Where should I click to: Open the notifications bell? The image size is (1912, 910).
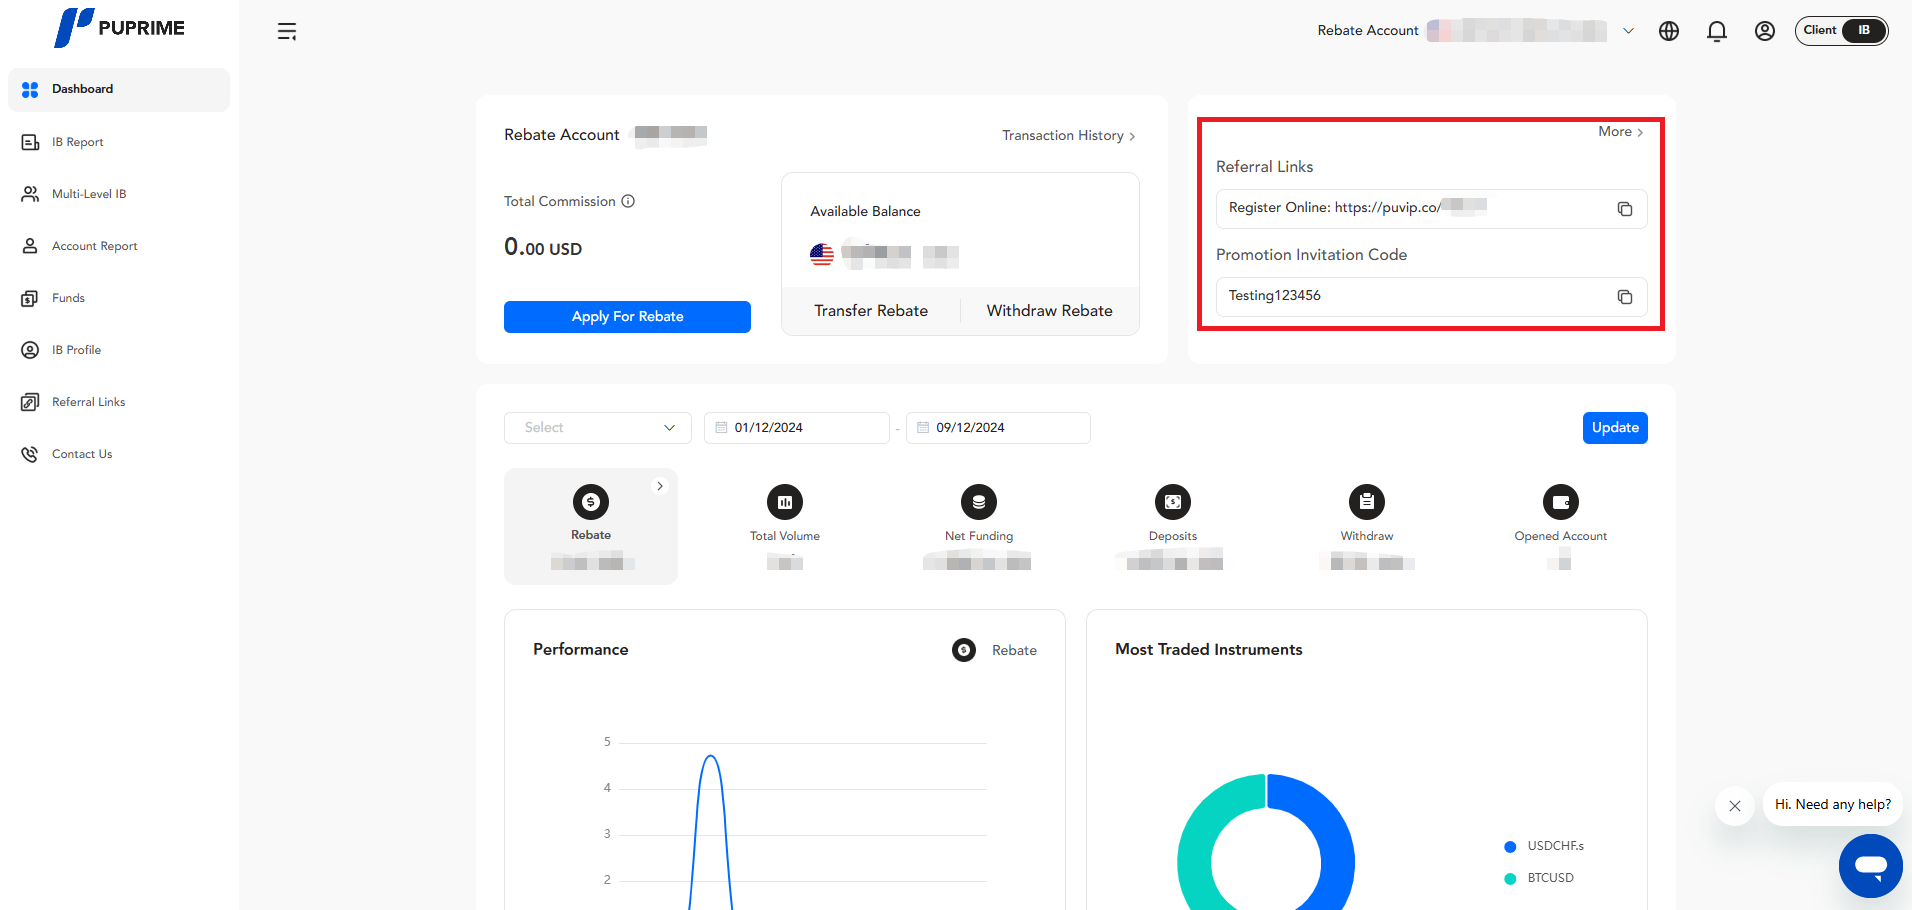(x=1716, y=31)
